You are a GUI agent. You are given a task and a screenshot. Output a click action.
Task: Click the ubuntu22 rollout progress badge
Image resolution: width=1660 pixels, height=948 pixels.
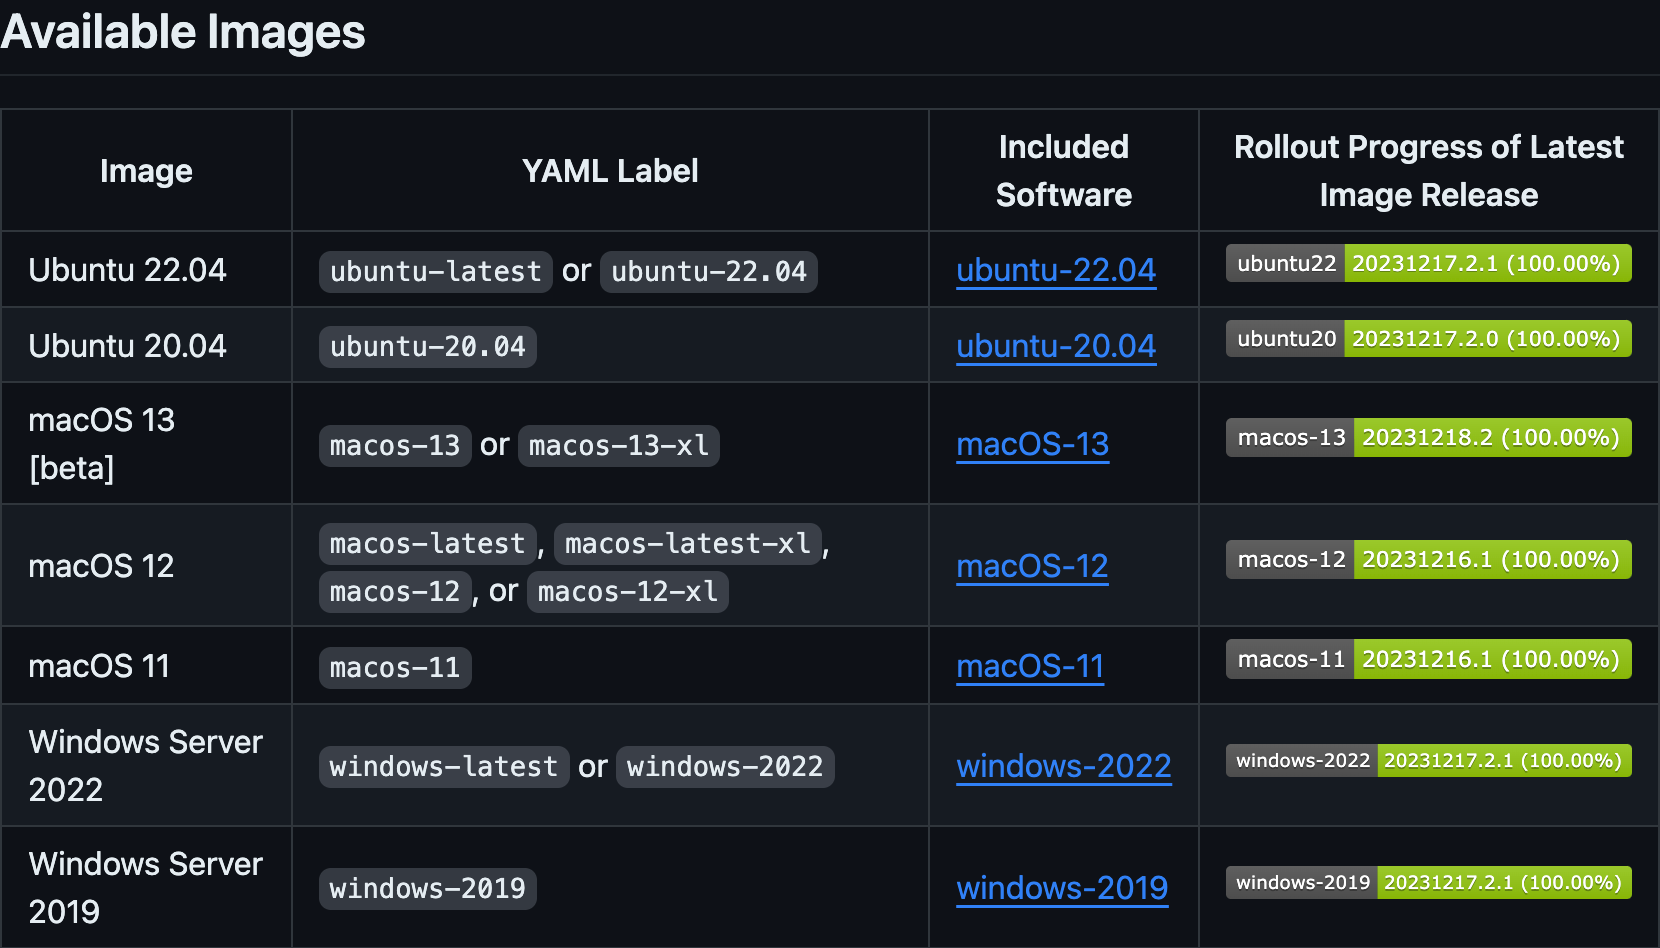[1429, 263]
